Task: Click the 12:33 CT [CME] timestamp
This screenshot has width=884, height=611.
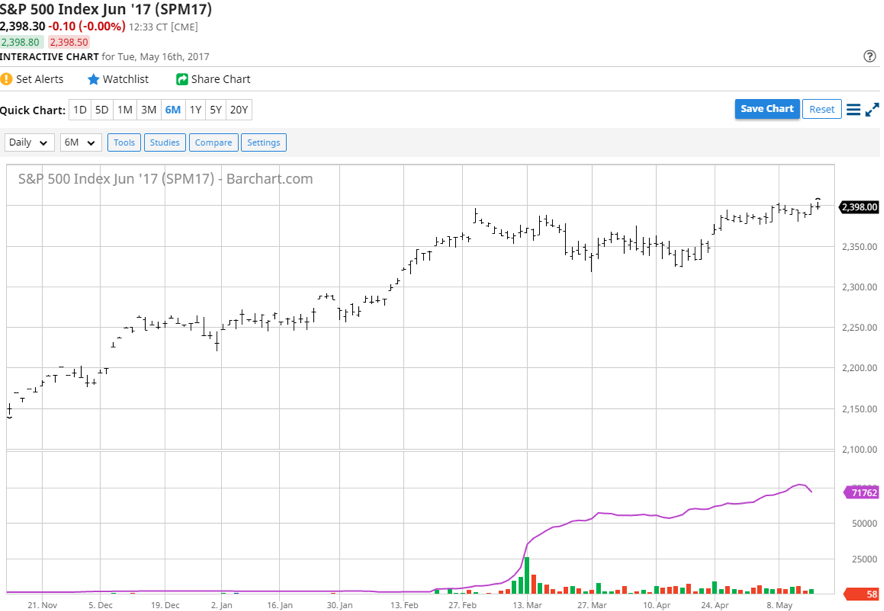Action: tap(163, 27)
